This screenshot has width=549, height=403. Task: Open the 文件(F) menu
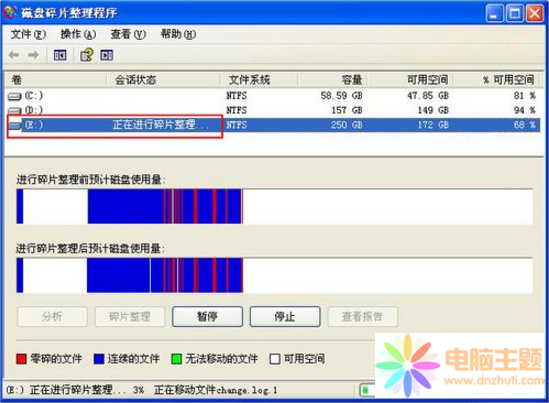click(x=28, y=34)
